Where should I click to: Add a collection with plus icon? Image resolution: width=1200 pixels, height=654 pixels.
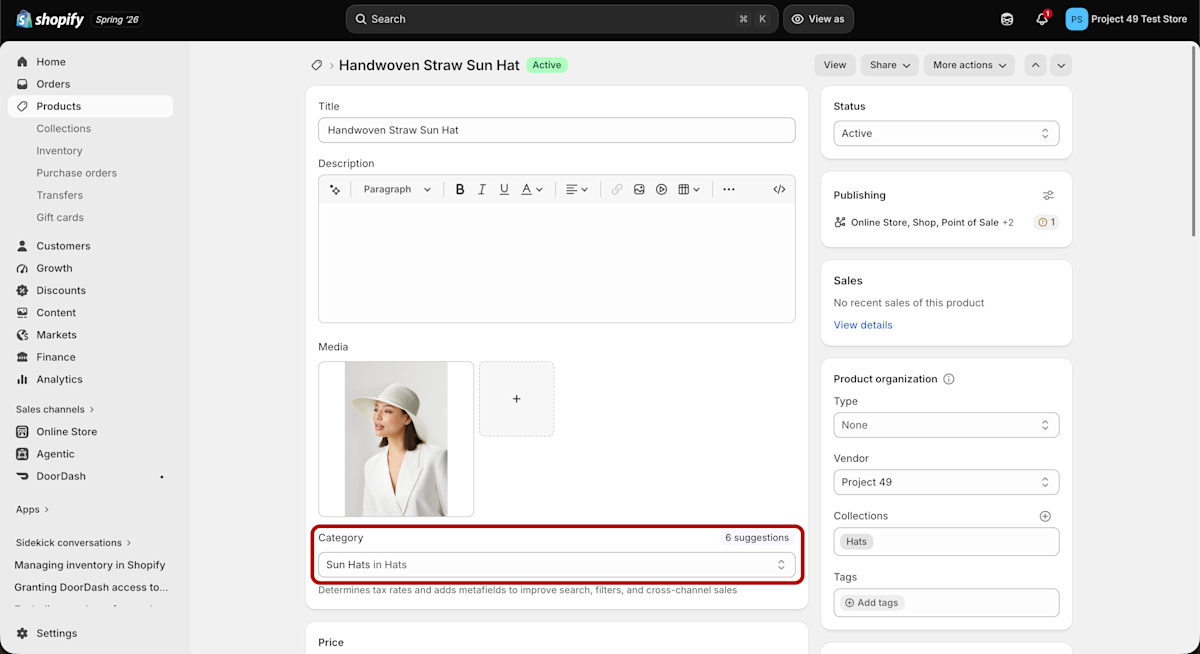pos(1045,516)
